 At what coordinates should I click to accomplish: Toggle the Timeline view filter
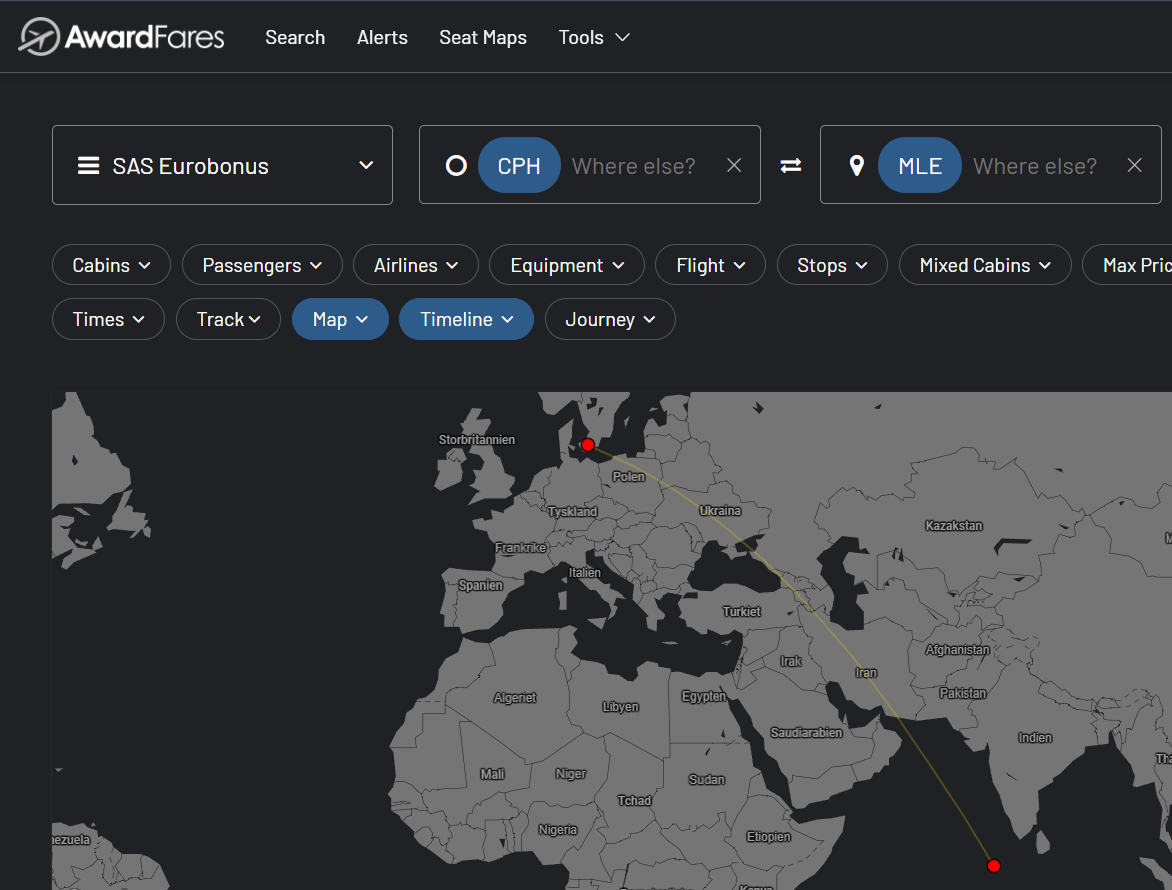coord(466,319)
